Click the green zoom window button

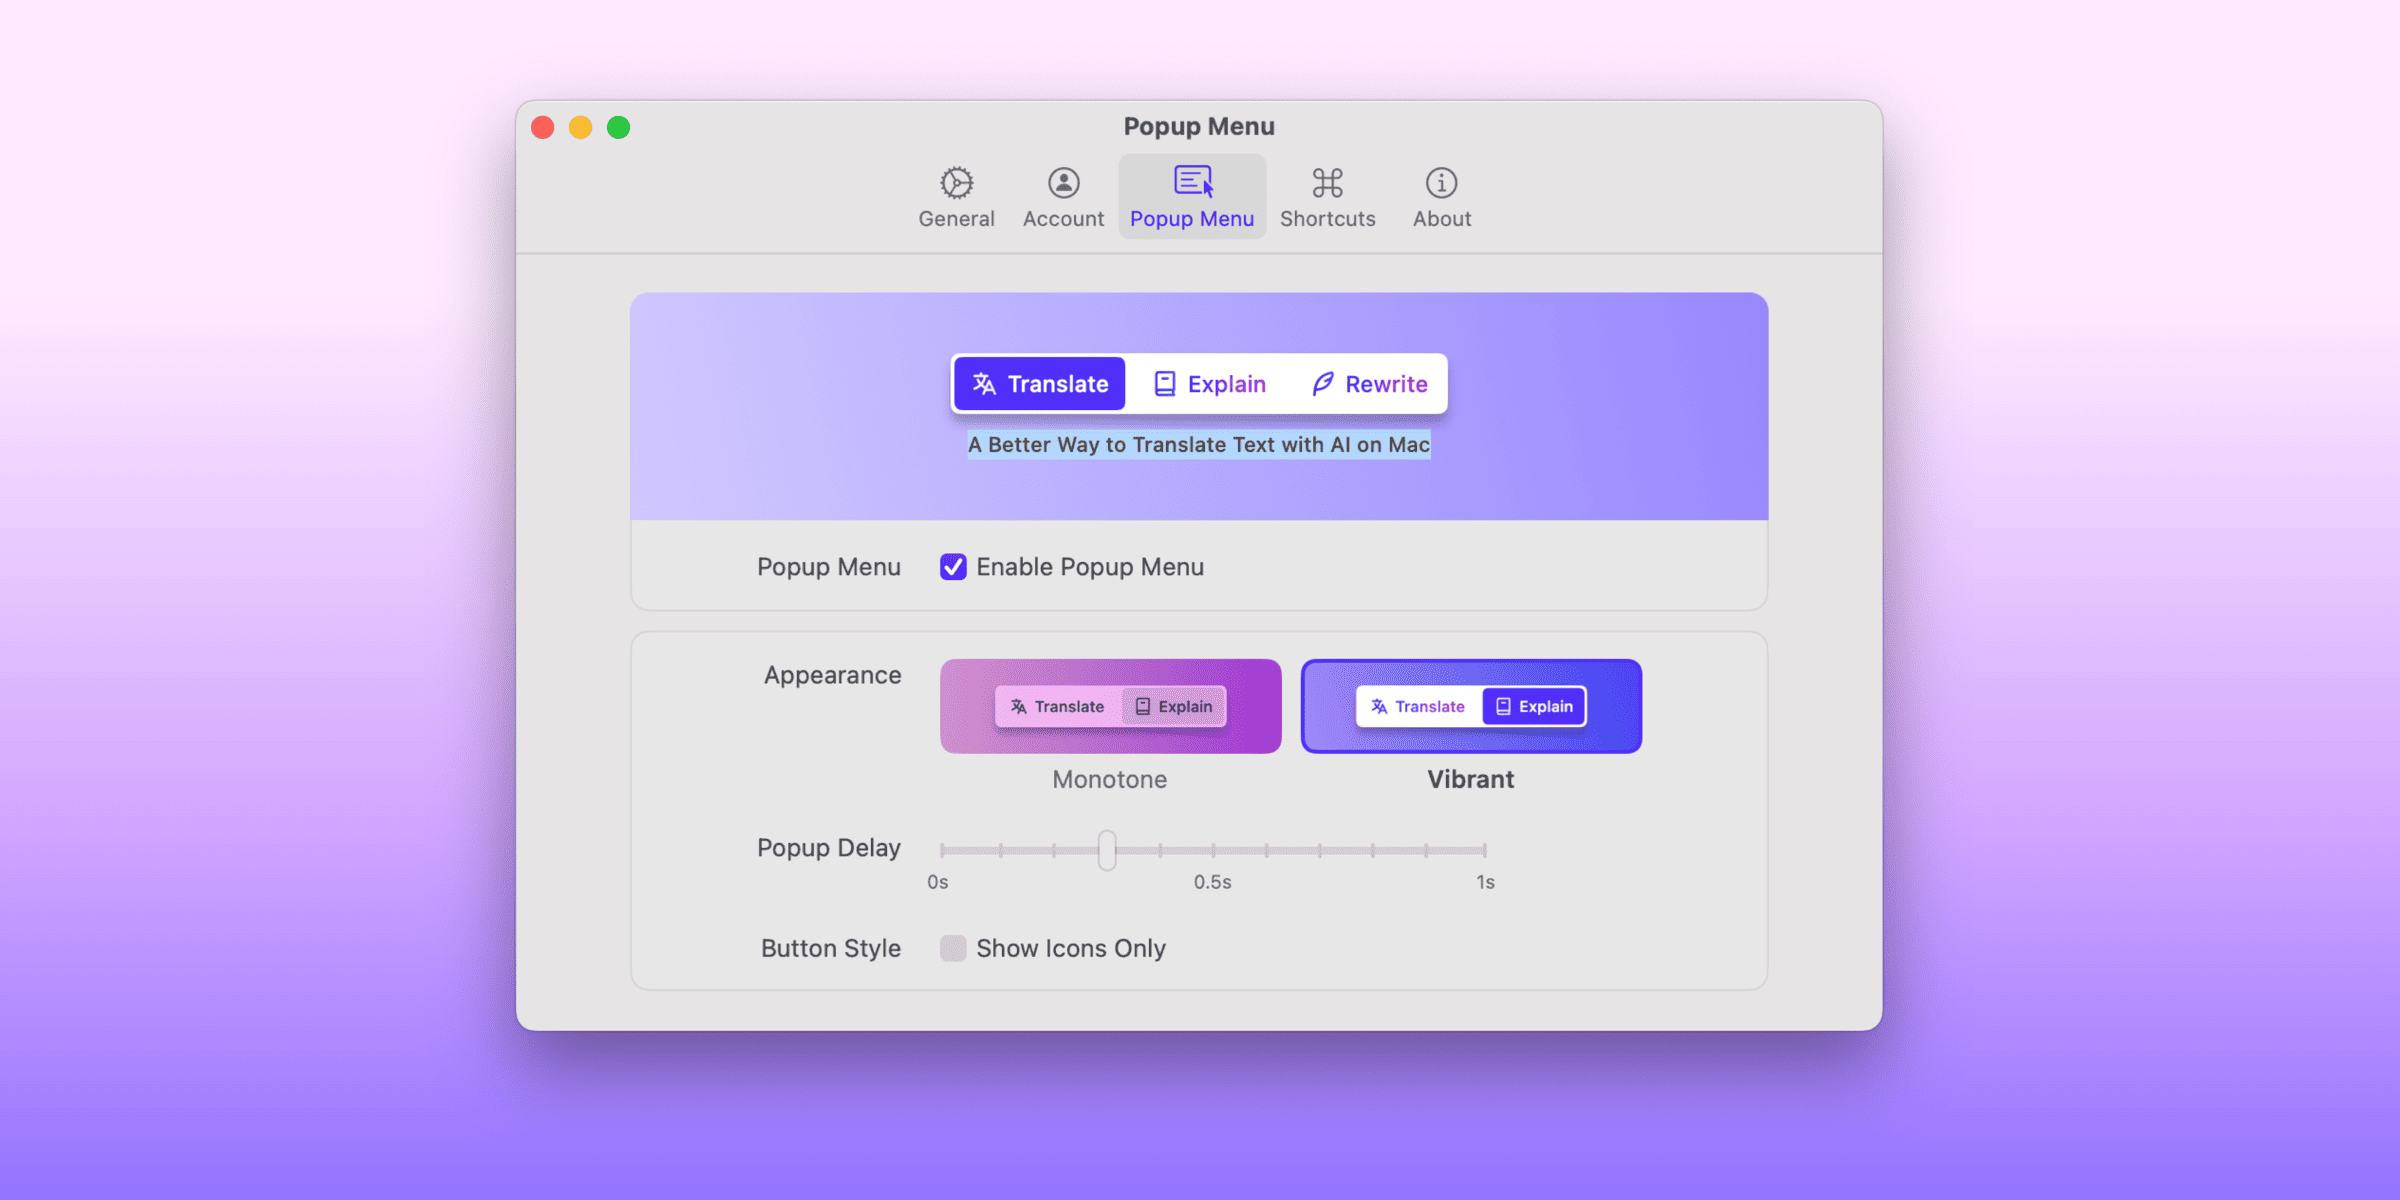619,127
